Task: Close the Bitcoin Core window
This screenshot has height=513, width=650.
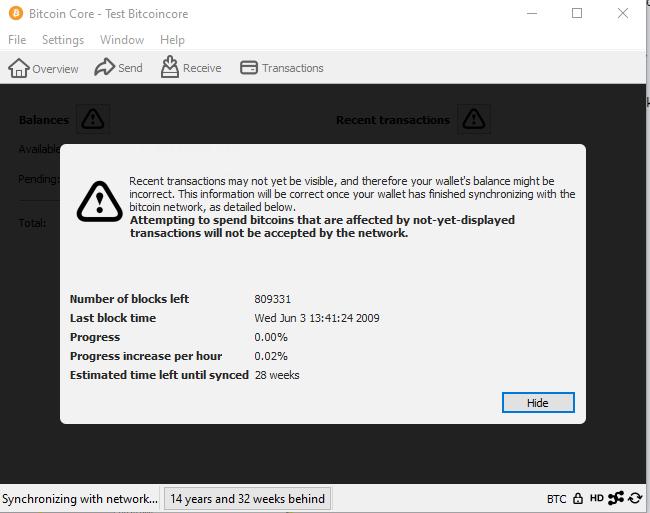Action: (x=623, y=13)
